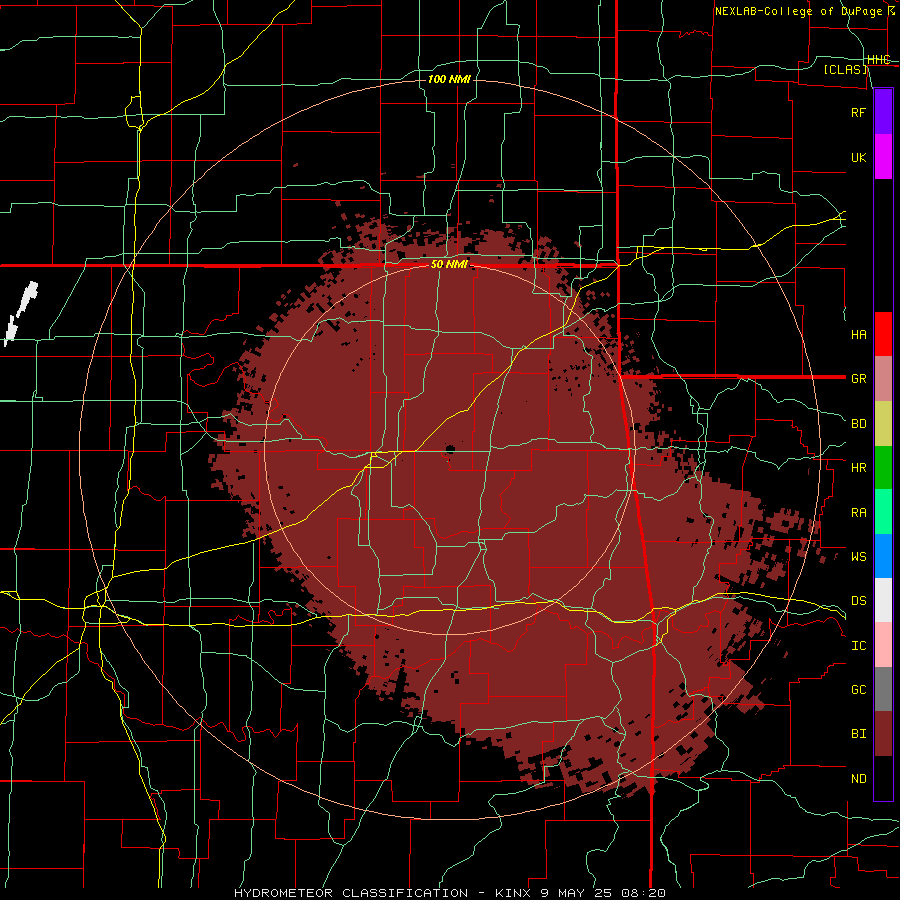Click the DS legend label
The image size is (900, 900).
click(x=858, y=601)
